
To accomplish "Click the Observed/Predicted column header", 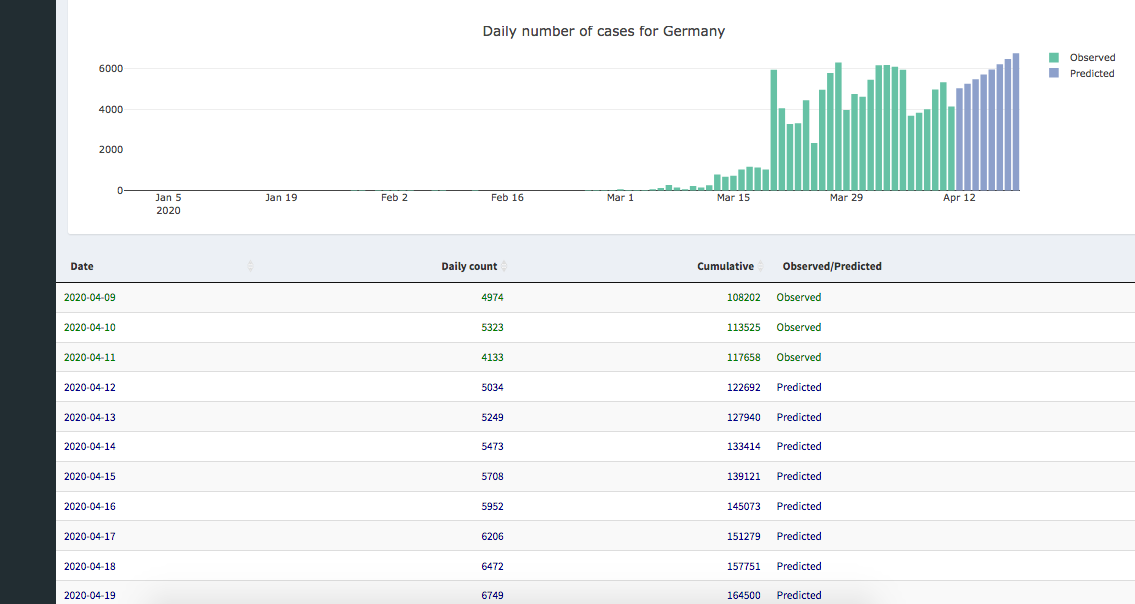I will [832, 267].
